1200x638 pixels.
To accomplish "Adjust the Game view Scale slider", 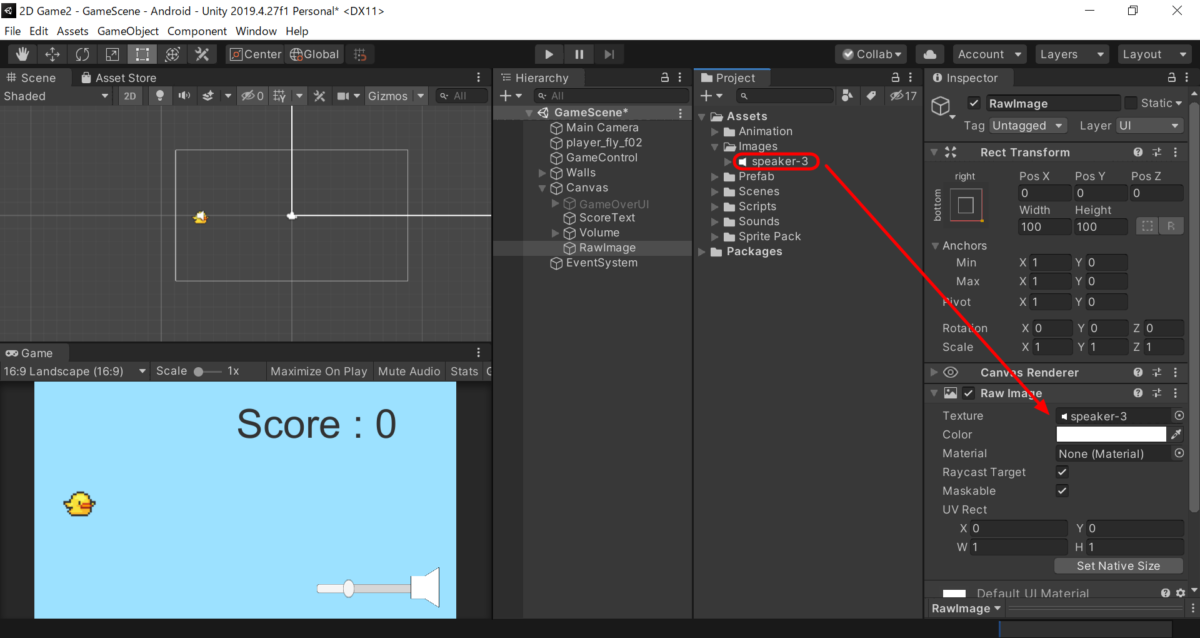I will 207,371.
